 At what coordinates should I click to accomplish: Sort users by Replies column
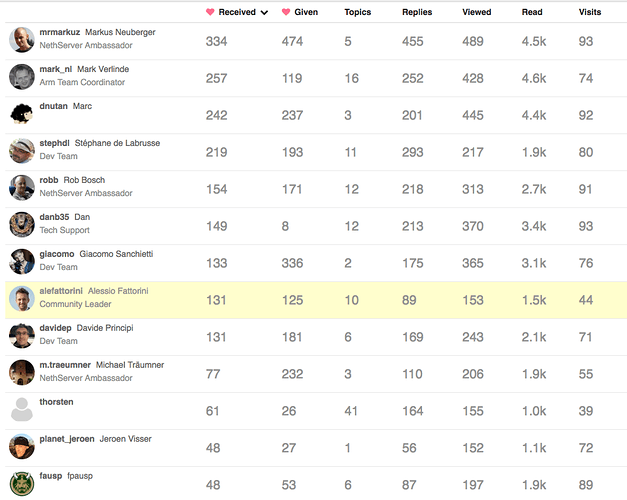pos(417,12)
